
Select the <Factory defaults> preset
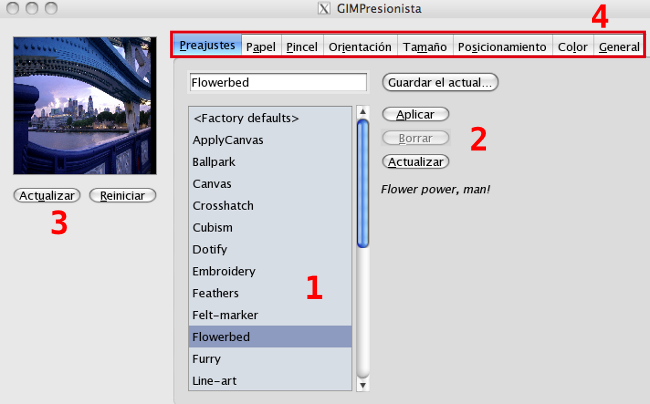click(270, 118)
